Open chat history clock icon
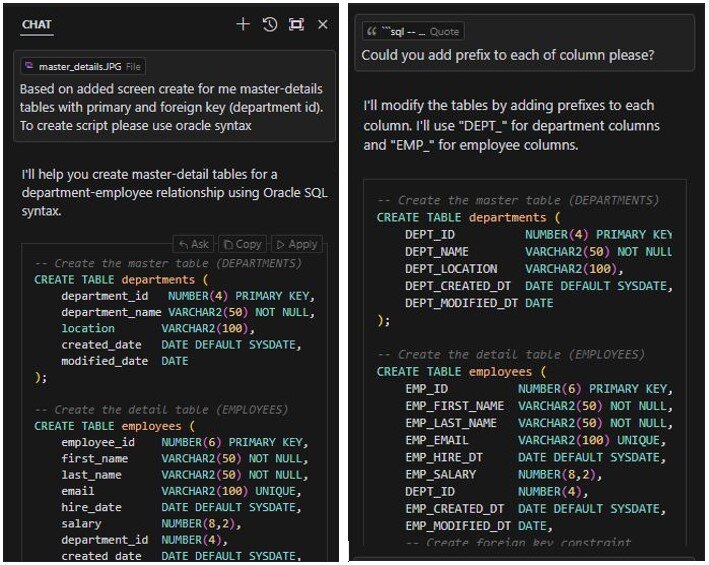This screenshot has height=565, width=709. [269, 24]
